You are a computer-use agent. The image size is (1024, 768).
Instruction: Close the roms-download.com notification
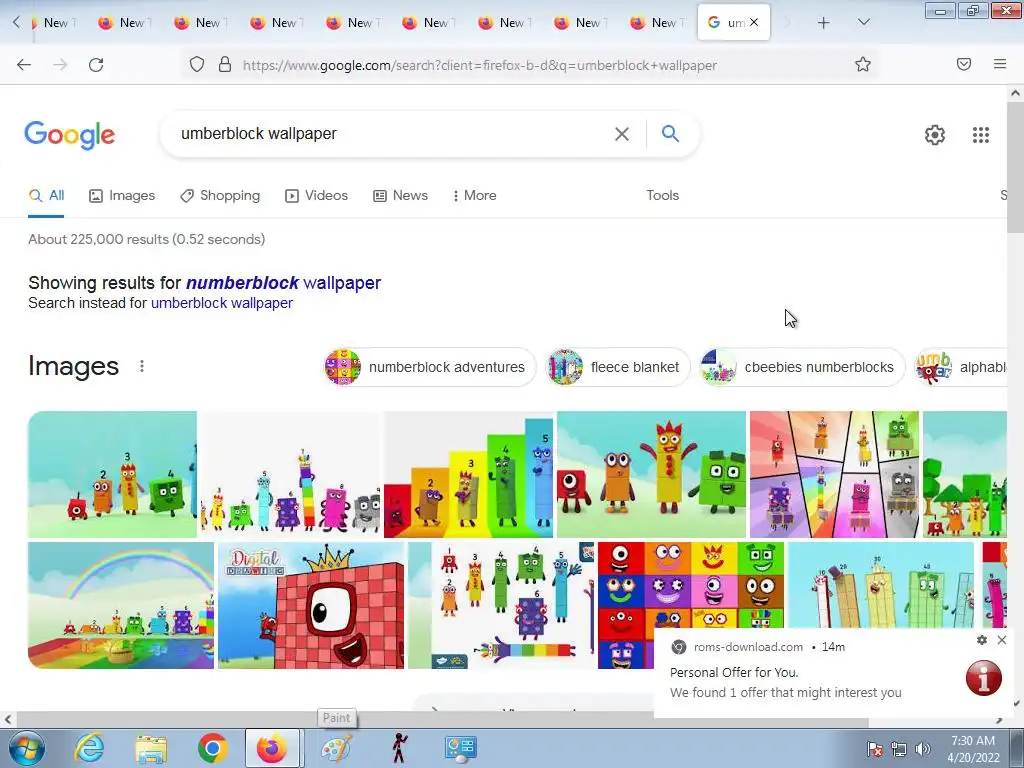tap(1002, 640)
